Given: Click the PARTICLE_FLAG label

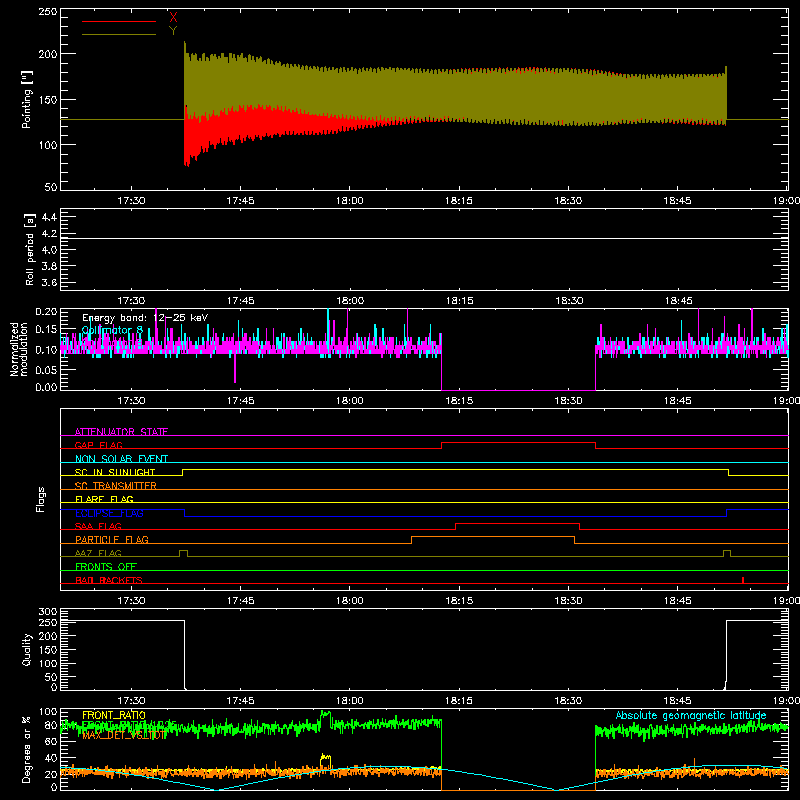Looking at the screenshot, I should click(112, 539).
